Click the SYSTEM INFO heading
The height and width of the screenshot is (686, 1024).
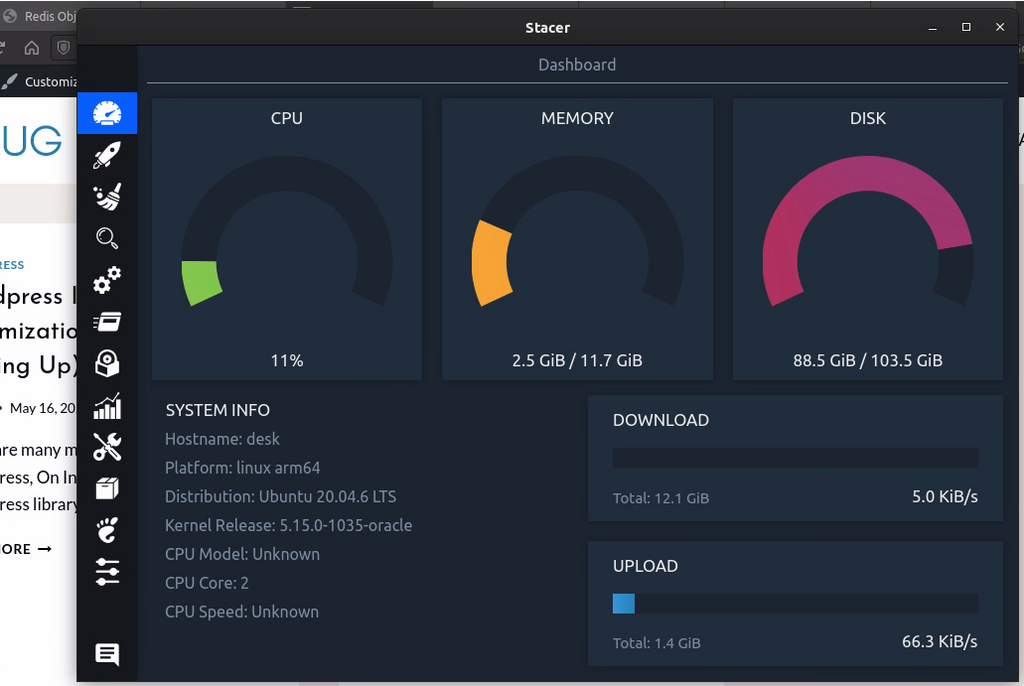pyautogui.click(x=217, y=410)
